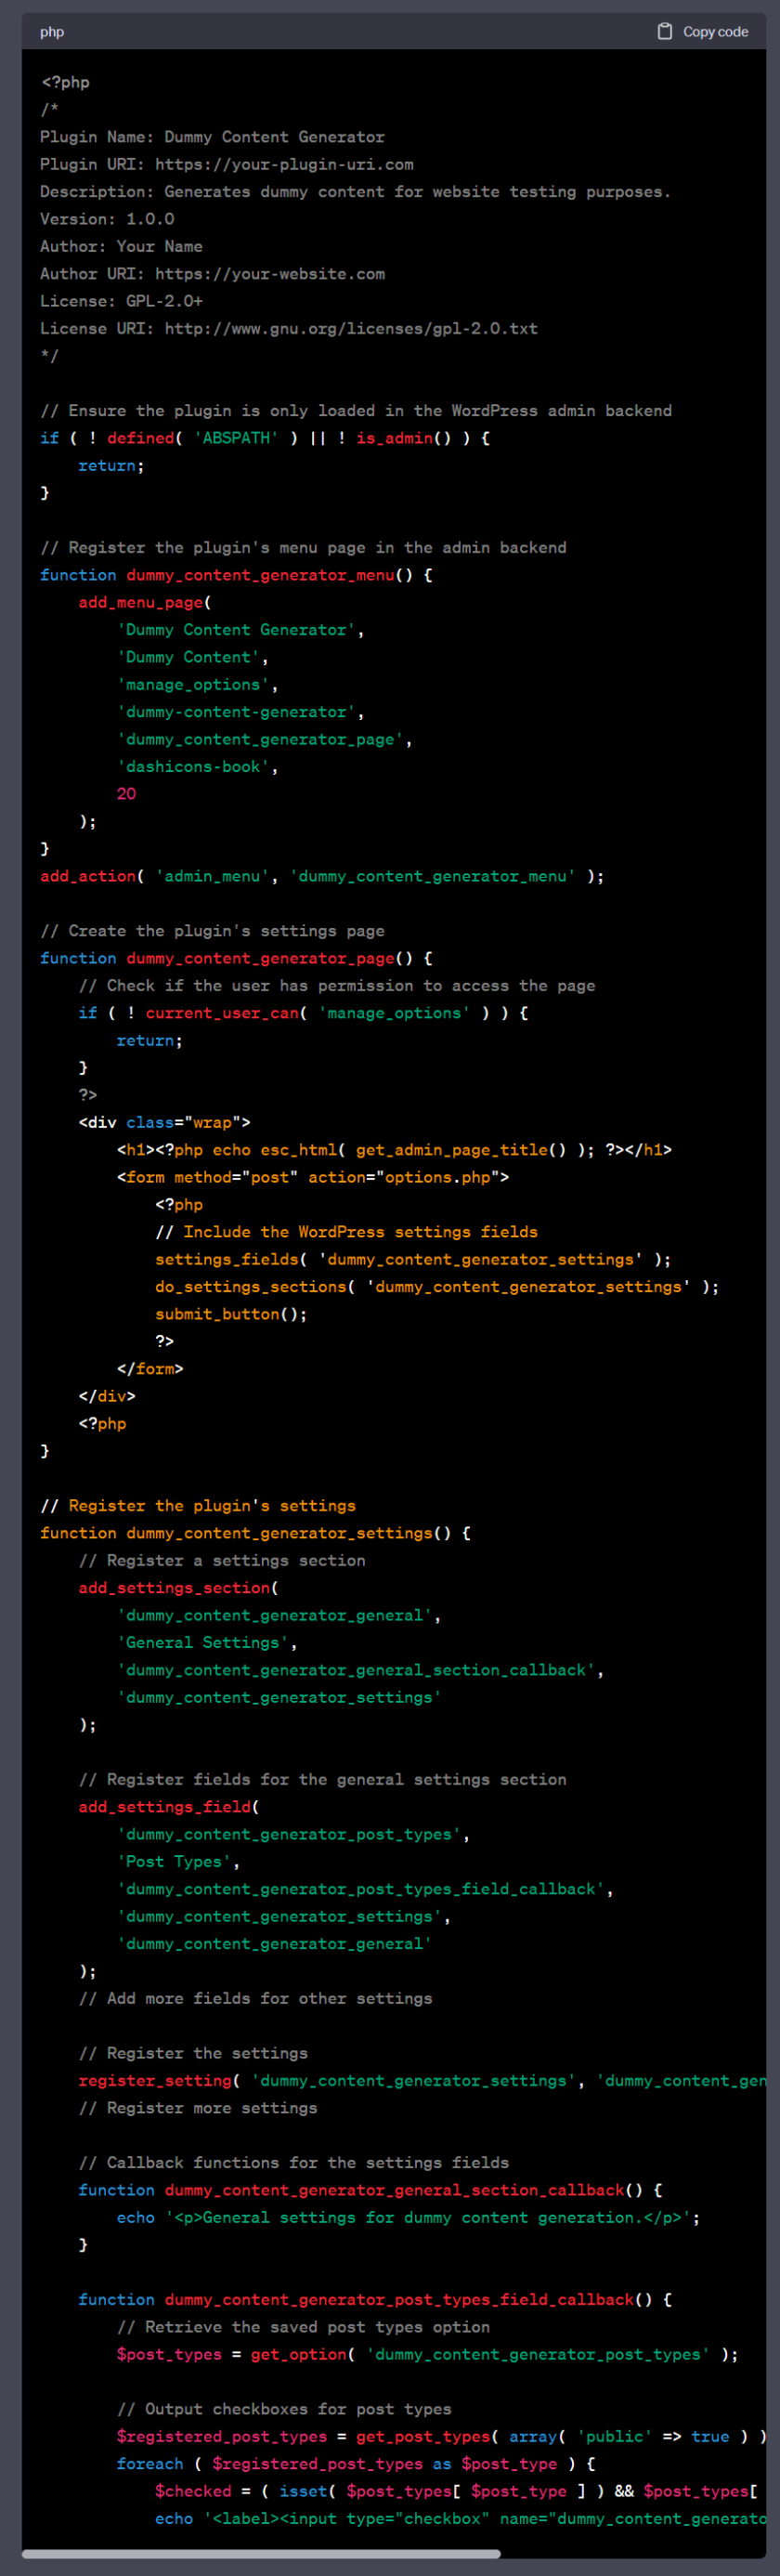Click the Description line of plugin header
This screenshot has width=780, height=2576.
355,192
